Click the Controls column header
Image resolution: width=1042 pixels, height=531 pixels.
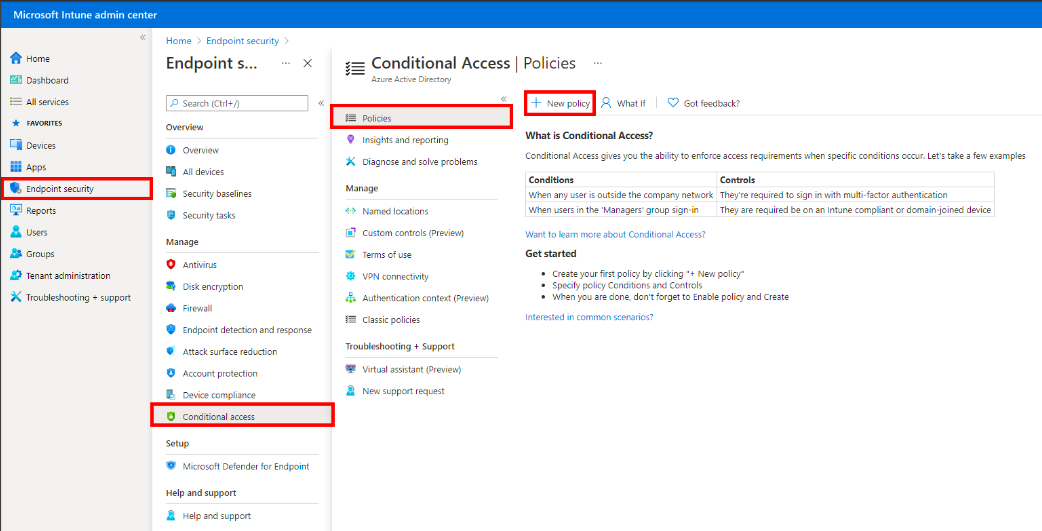737,180
